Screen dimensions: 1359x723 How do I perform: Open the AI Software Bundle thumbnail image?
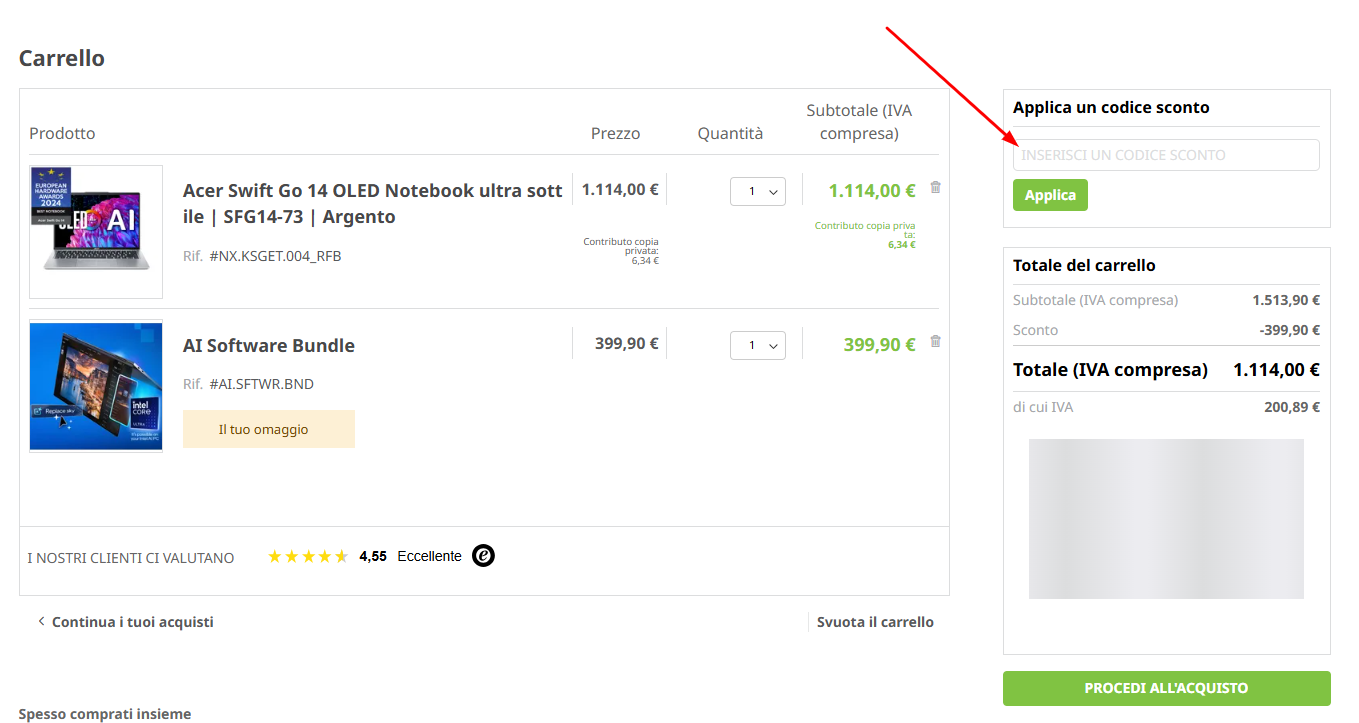96,386
